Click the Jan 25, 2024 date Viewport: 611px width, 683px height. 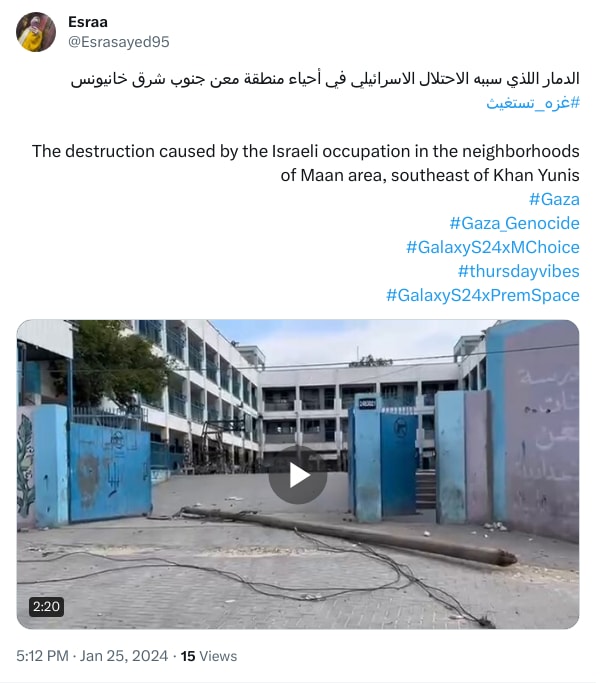coord(124,656)
